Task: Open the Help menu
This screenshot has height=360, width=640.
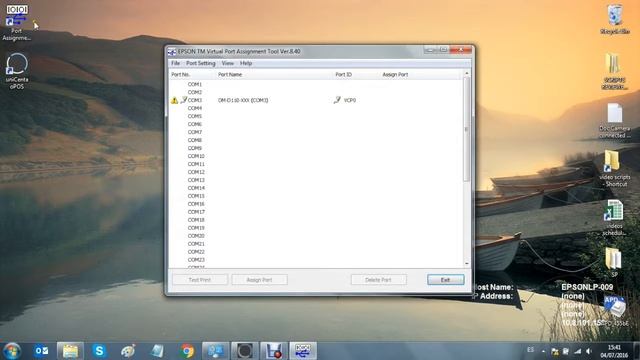Action: [x=246, y=63]
